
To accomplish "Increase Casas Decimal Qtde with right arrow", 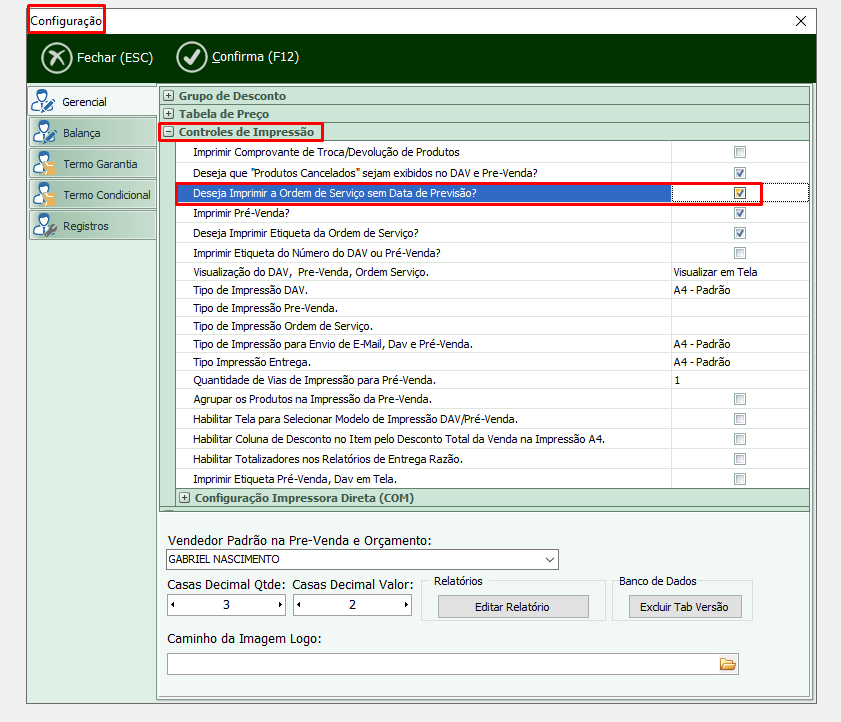I will 279,605.
